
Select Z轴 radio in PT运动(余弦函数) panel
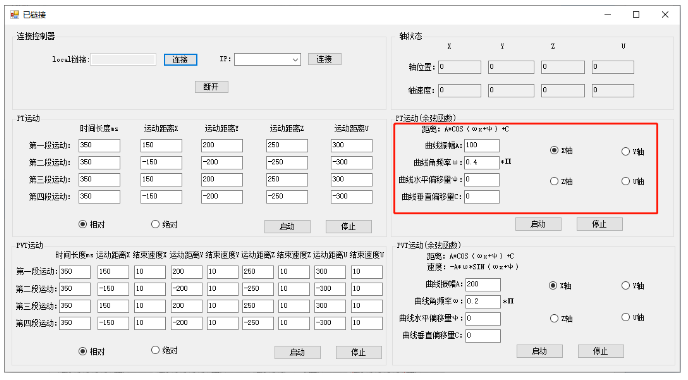561,181
